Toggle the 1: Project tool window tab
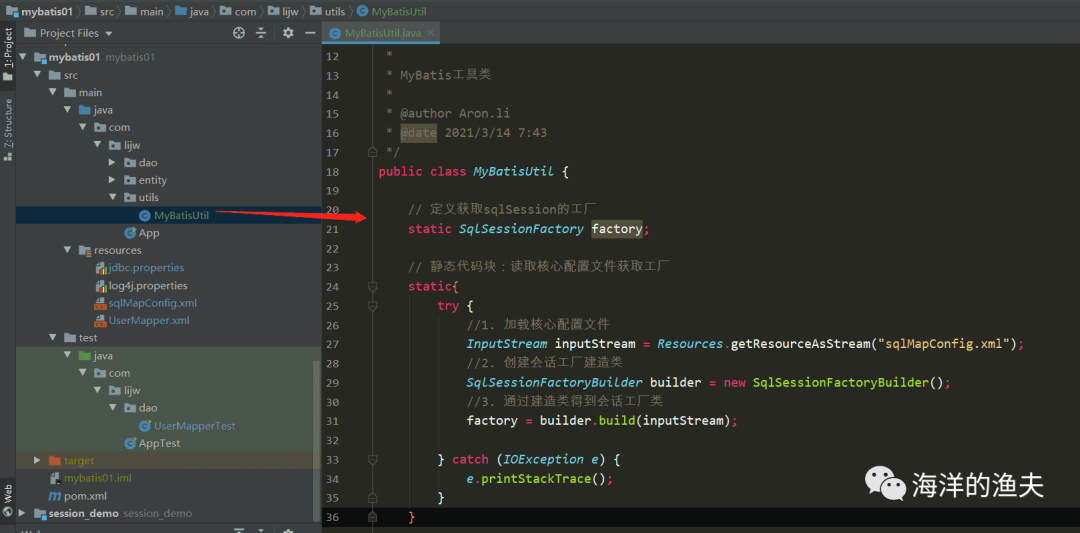 8,54
